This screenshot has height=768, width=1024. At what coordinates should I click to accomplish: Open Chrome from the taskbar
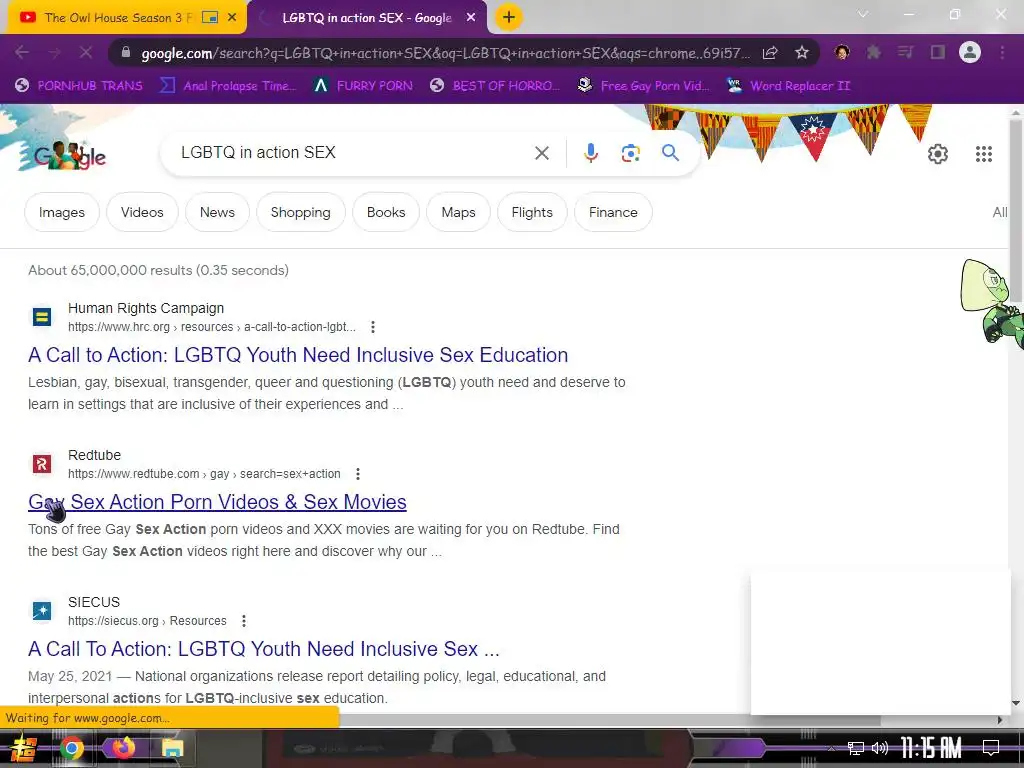[72, 748]
